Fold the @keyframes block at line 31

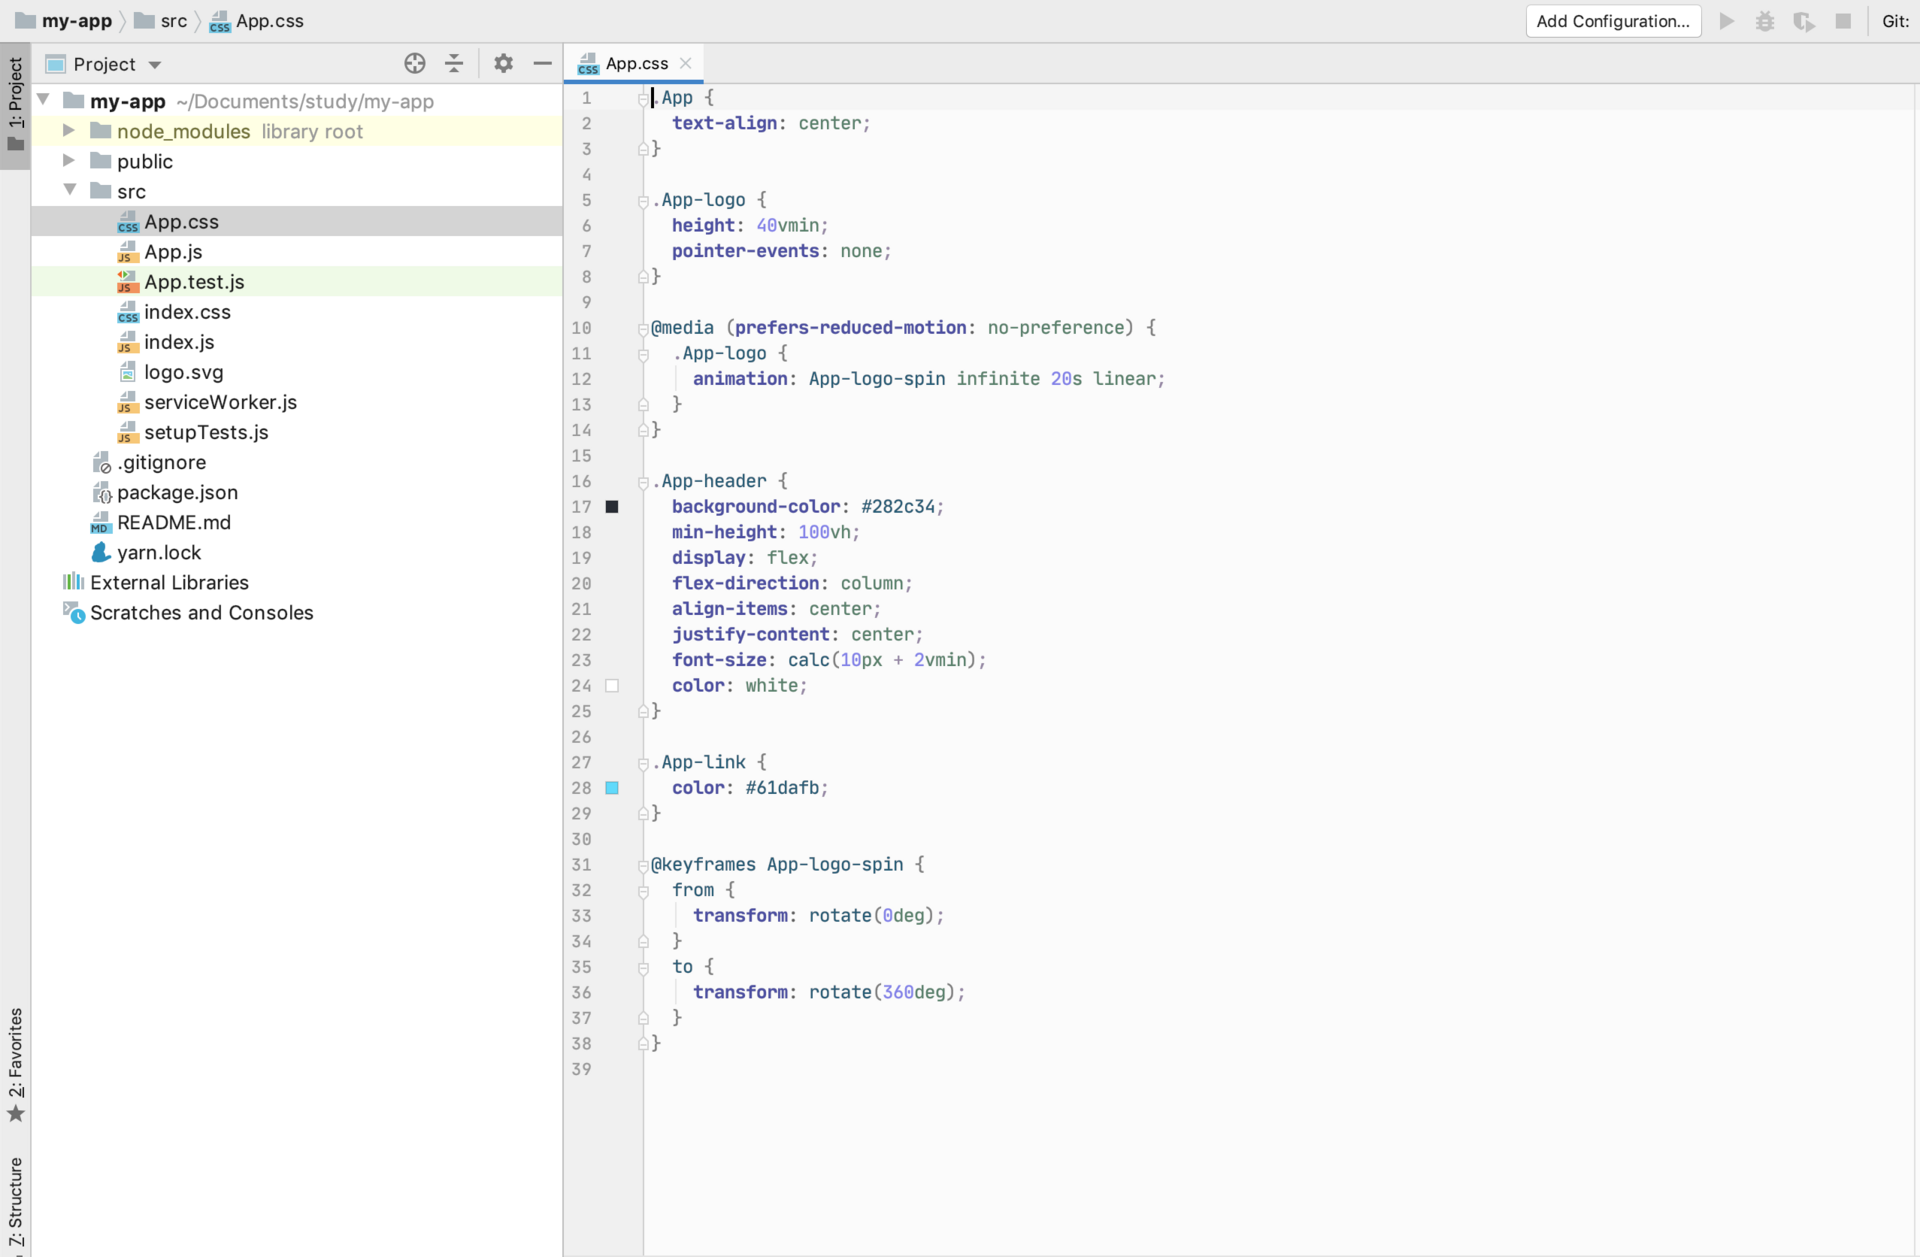point(643,865)
